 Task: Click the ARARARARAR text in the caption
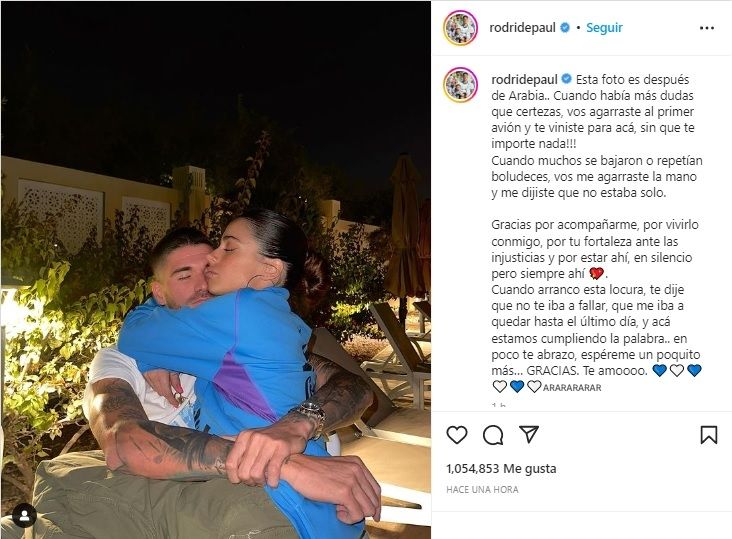click(572, 387)
